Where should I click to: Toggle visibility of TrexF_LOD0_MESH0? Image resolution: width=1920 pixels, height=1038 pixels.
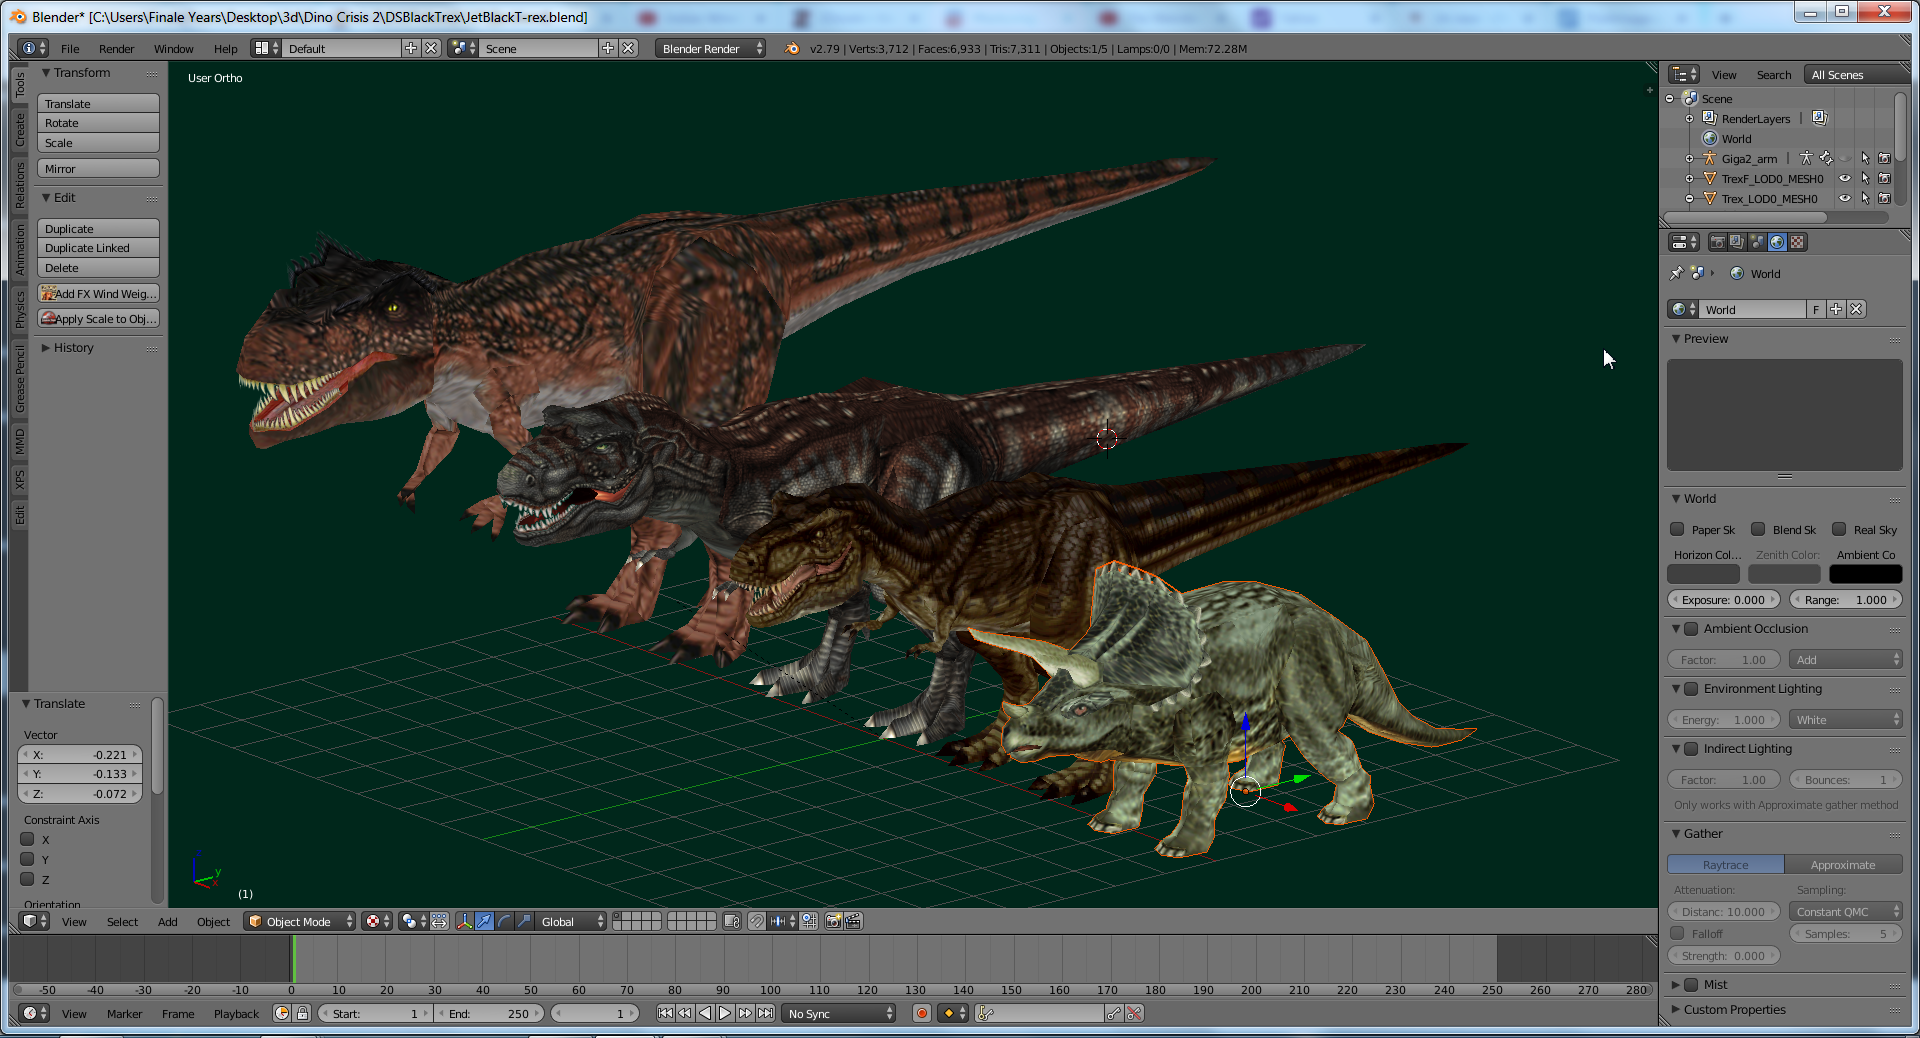(1845, 178)
